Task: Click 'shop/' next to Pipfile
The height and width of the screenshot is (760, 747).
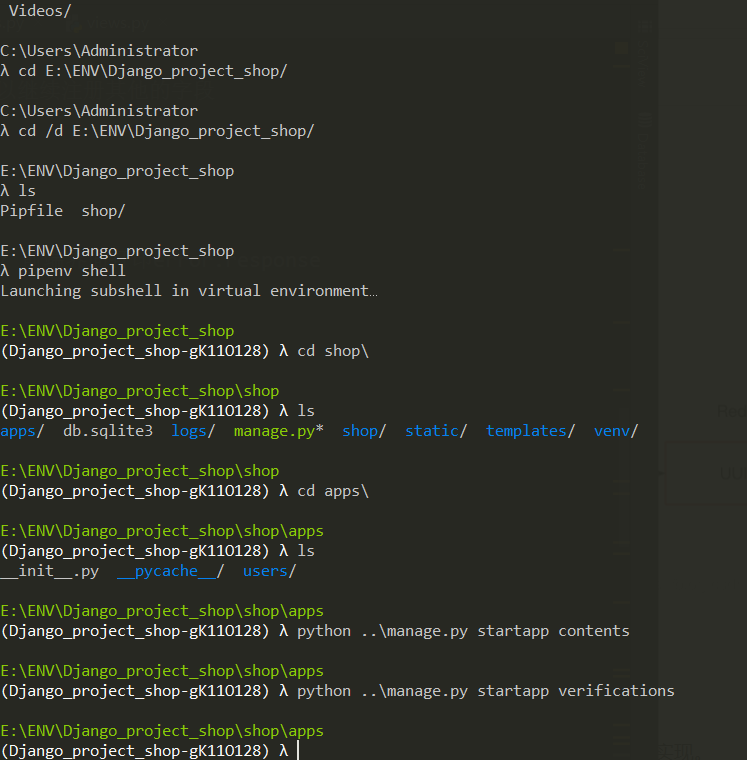Action: (103, 211)
